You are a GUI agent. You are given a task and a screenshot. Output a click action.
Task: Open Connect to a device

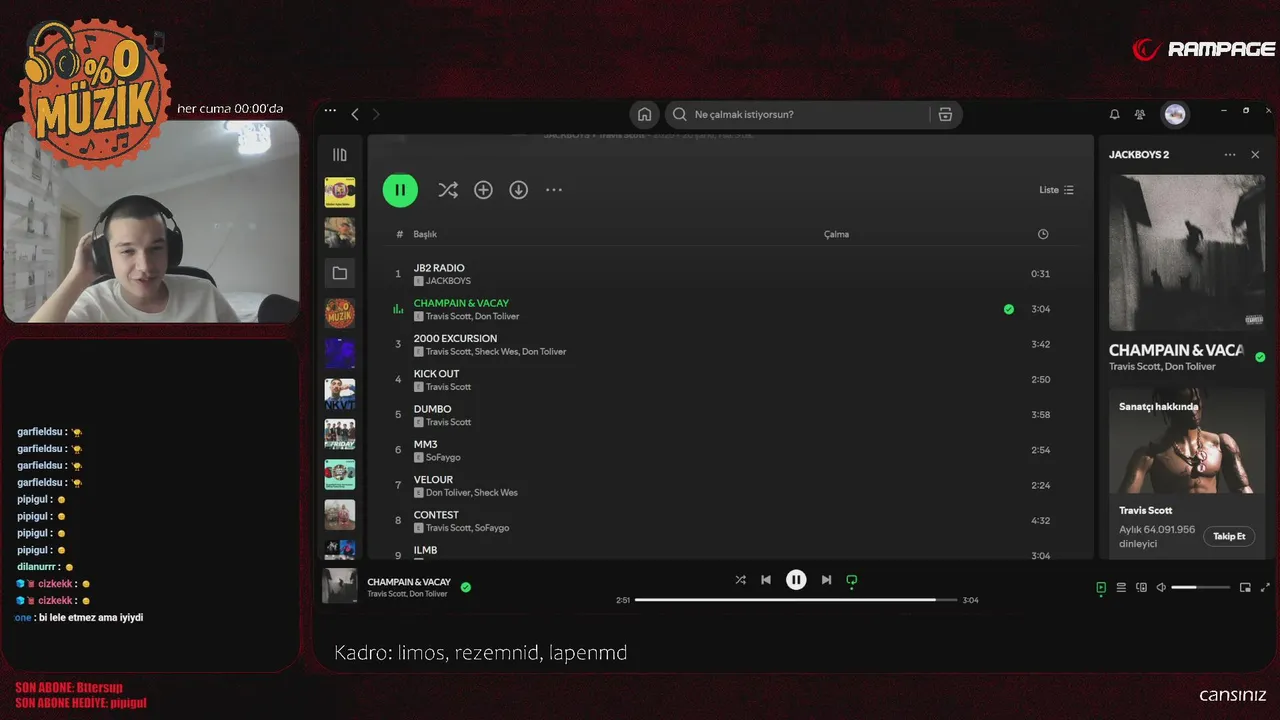pos(1141,588)
